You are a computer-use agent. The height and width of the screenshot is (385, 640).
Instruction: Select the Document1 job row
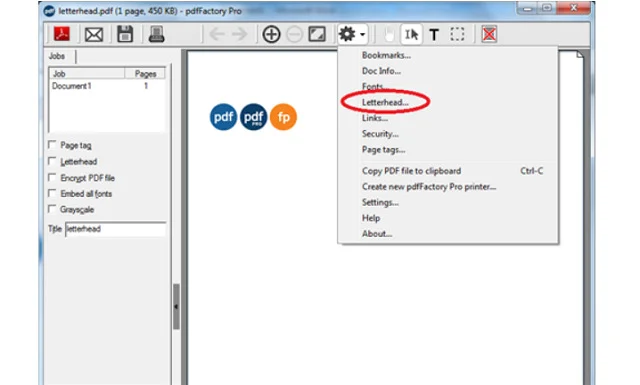pyautogui.click(x=107, y=86)
